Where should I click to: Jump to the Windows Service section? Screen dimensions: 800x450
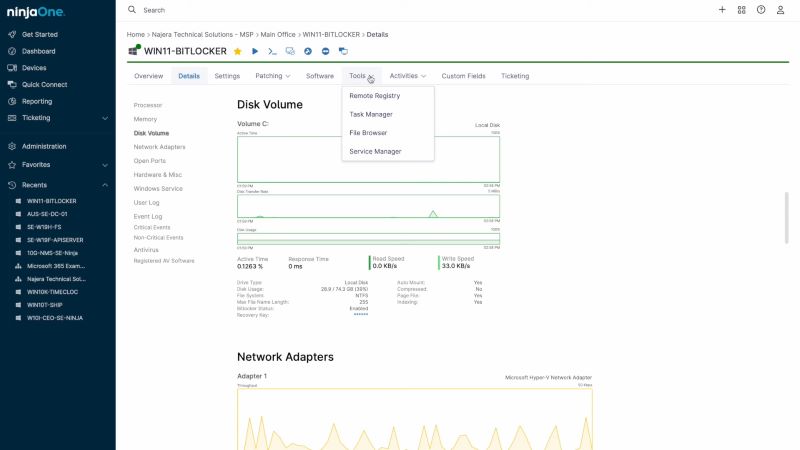tap(158, 189)
